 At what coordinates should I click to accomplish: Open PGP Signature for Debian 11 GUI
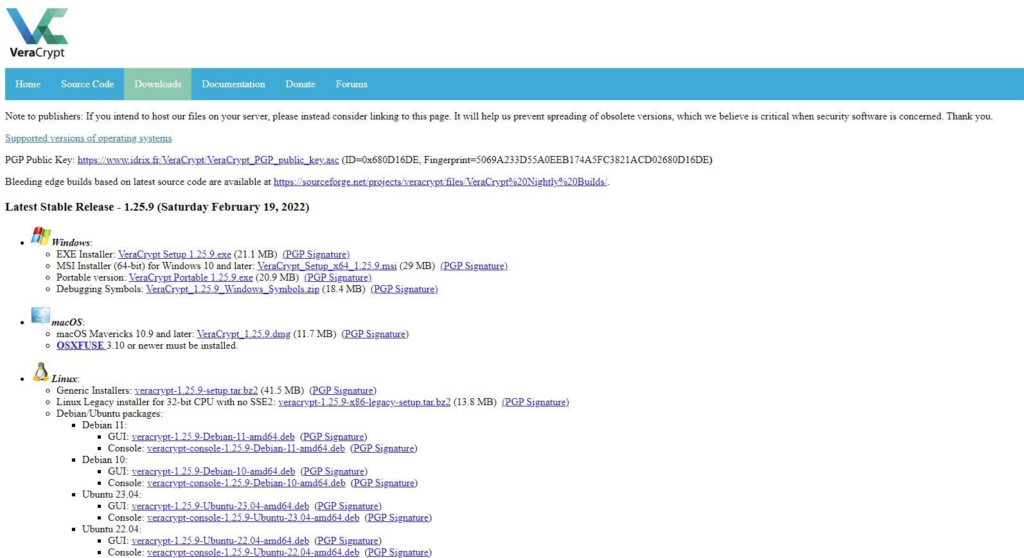[x=334, y=436]
